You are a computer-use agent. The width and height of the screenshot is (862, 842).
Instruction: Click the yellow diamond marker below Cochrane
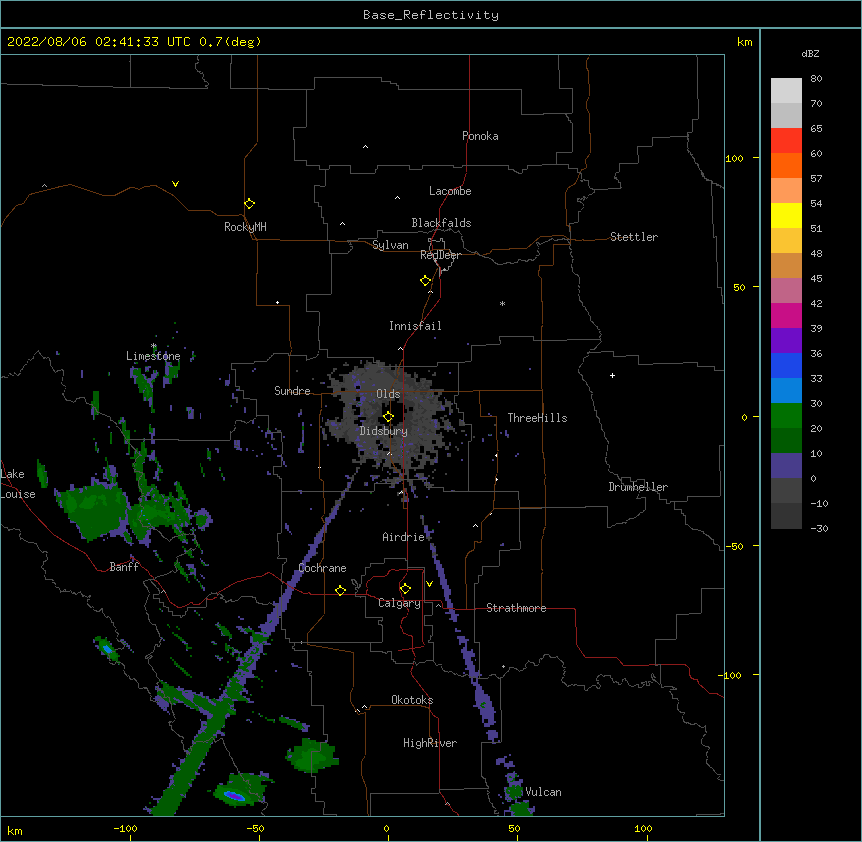[340, 590]
